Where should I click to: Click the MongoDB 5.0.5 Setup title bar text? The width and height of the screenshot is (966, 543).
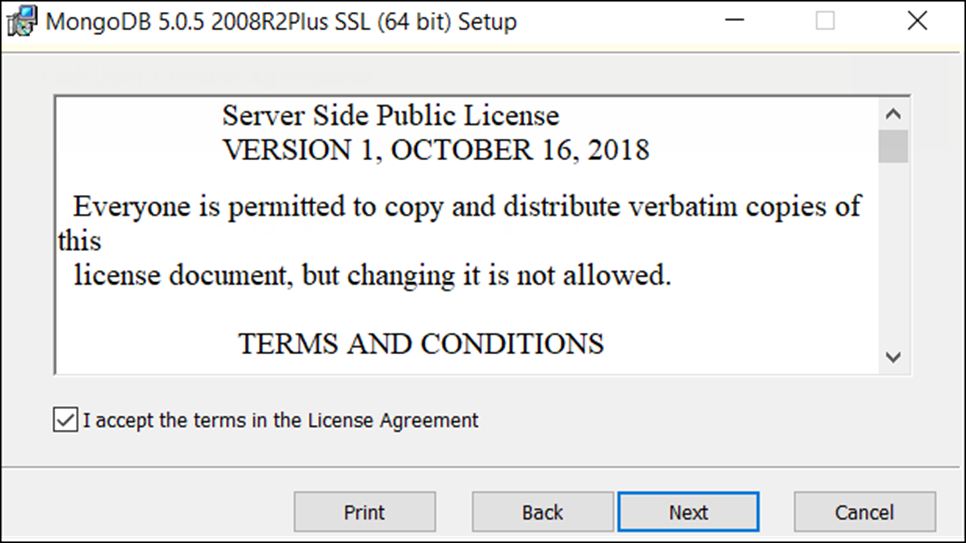pos(281,22)
